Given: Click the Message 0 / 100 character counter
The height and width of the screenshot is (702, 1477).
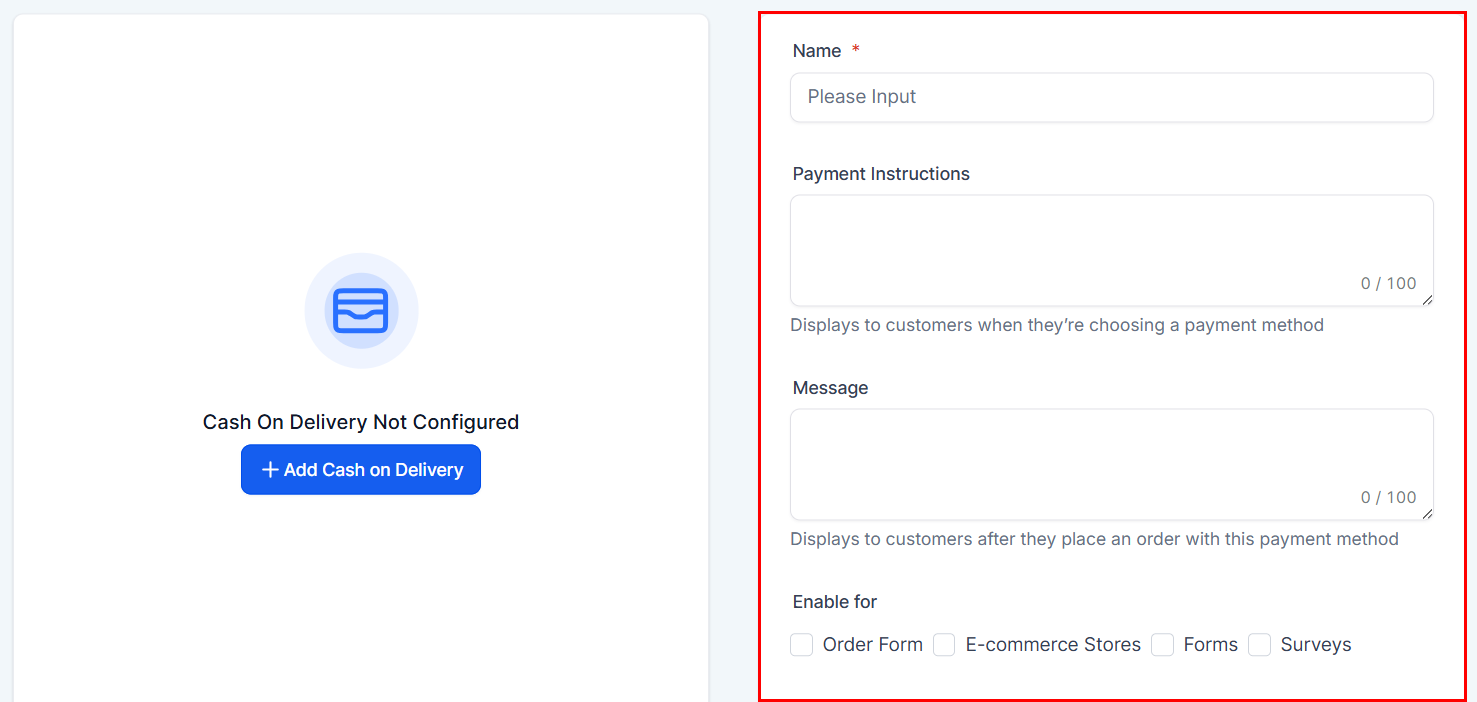Looking at the screenshot, I should pos(1388,497).
